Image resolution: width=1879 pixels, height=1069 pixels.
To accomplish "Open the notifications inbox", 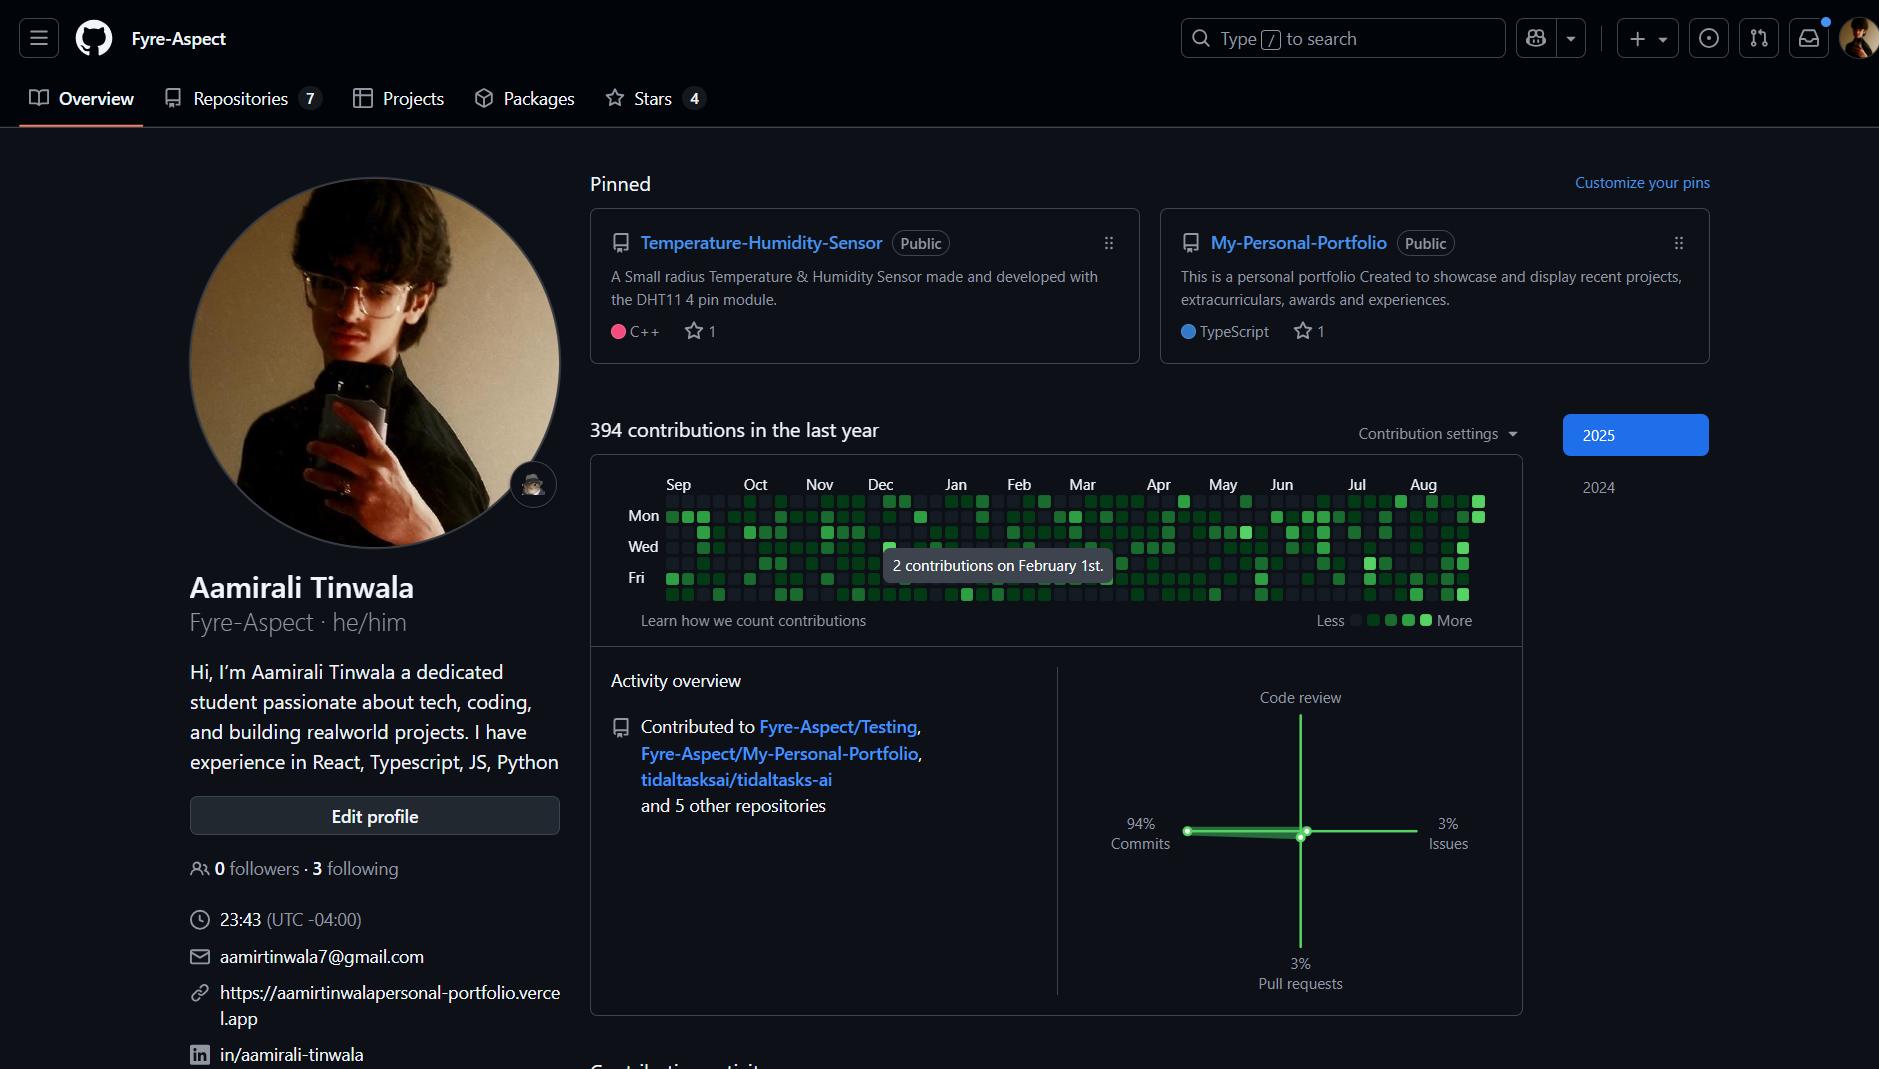I will pyautogui.click(x=1809, y=38).
